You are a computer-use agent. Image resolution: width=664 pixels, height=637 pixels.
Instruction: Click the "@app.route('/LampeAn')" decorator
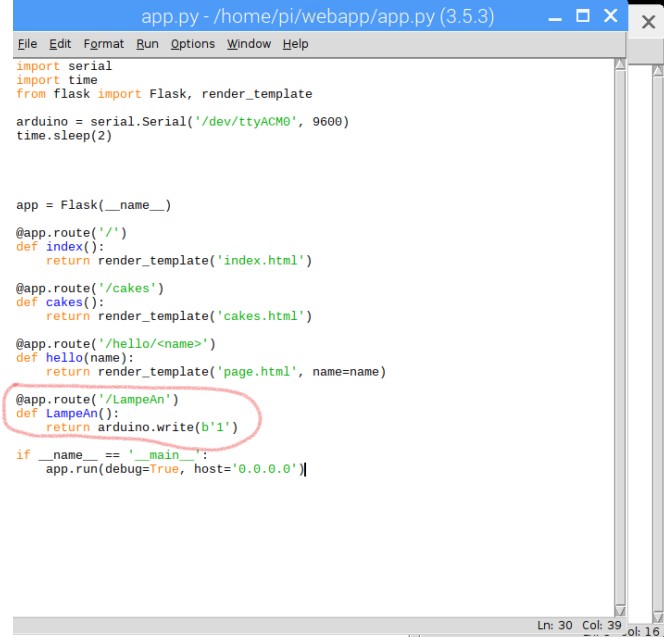[97, 399]
